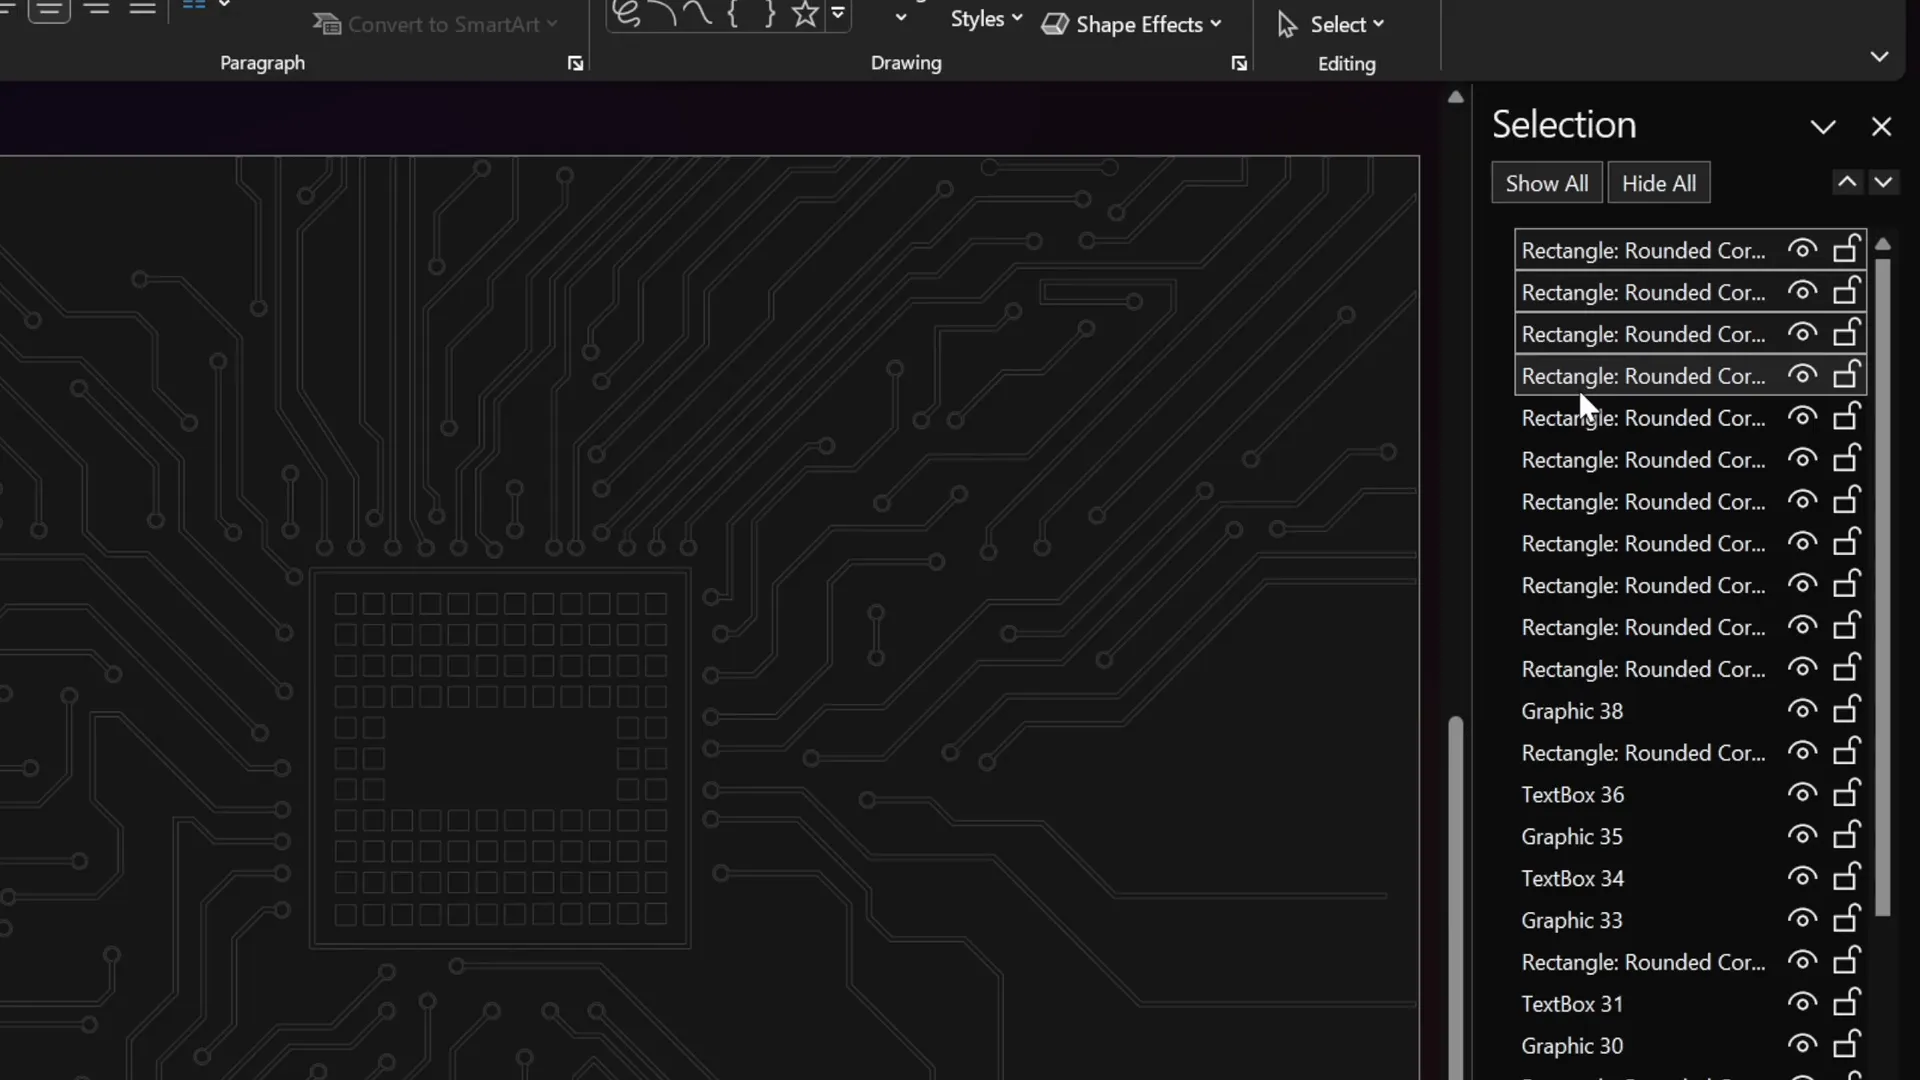Hide Graphic 38 using its eye icon
The height and width of the screenshot is (1080, 1920).
(x=1802, y=710)
